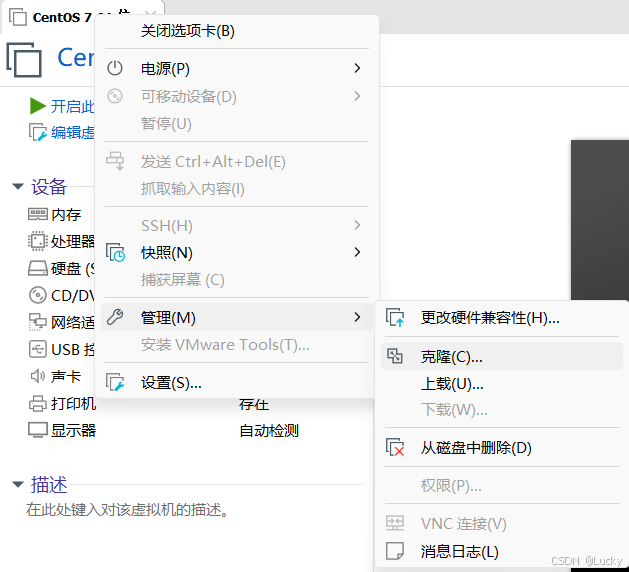Click the green play triangle icon

(38, 106)
